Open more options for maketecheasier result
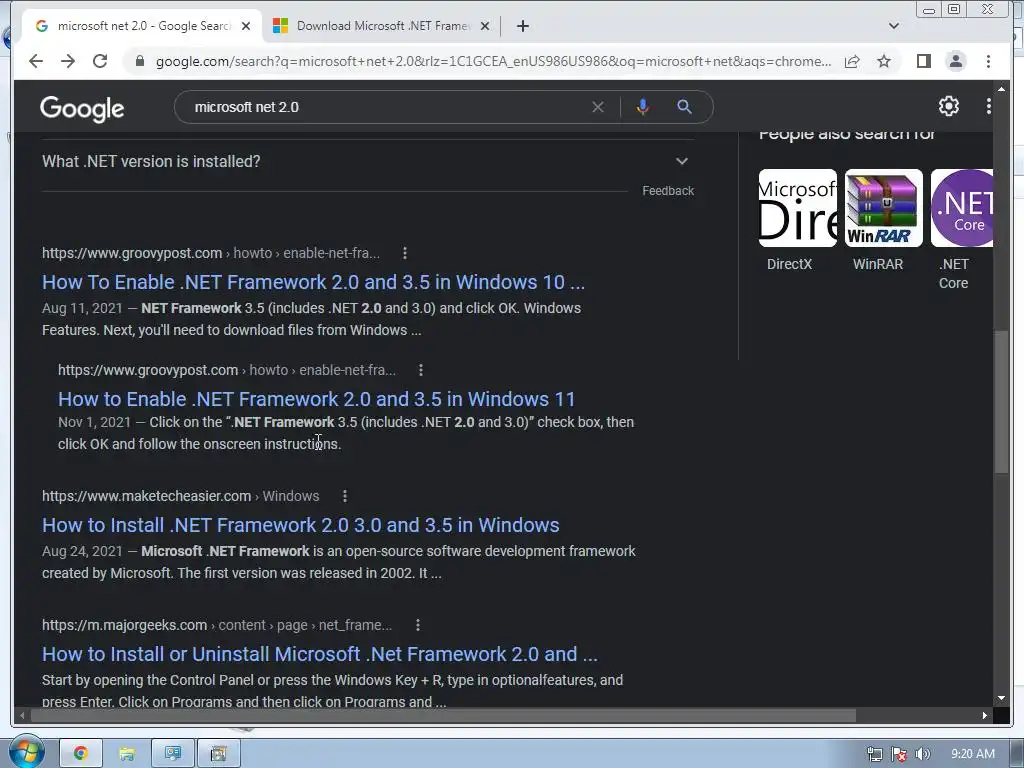 click(x=345, y=496)
